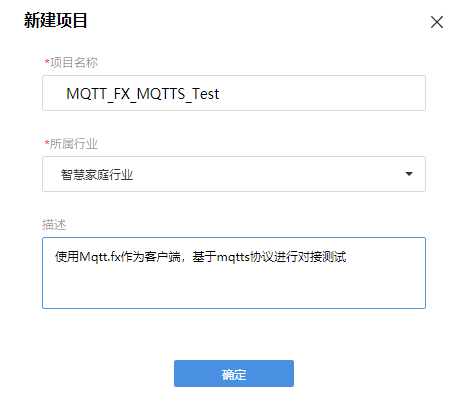Open the 智慧家庭行业 combo box
The image size is (463, 403).
pos(234,174)
